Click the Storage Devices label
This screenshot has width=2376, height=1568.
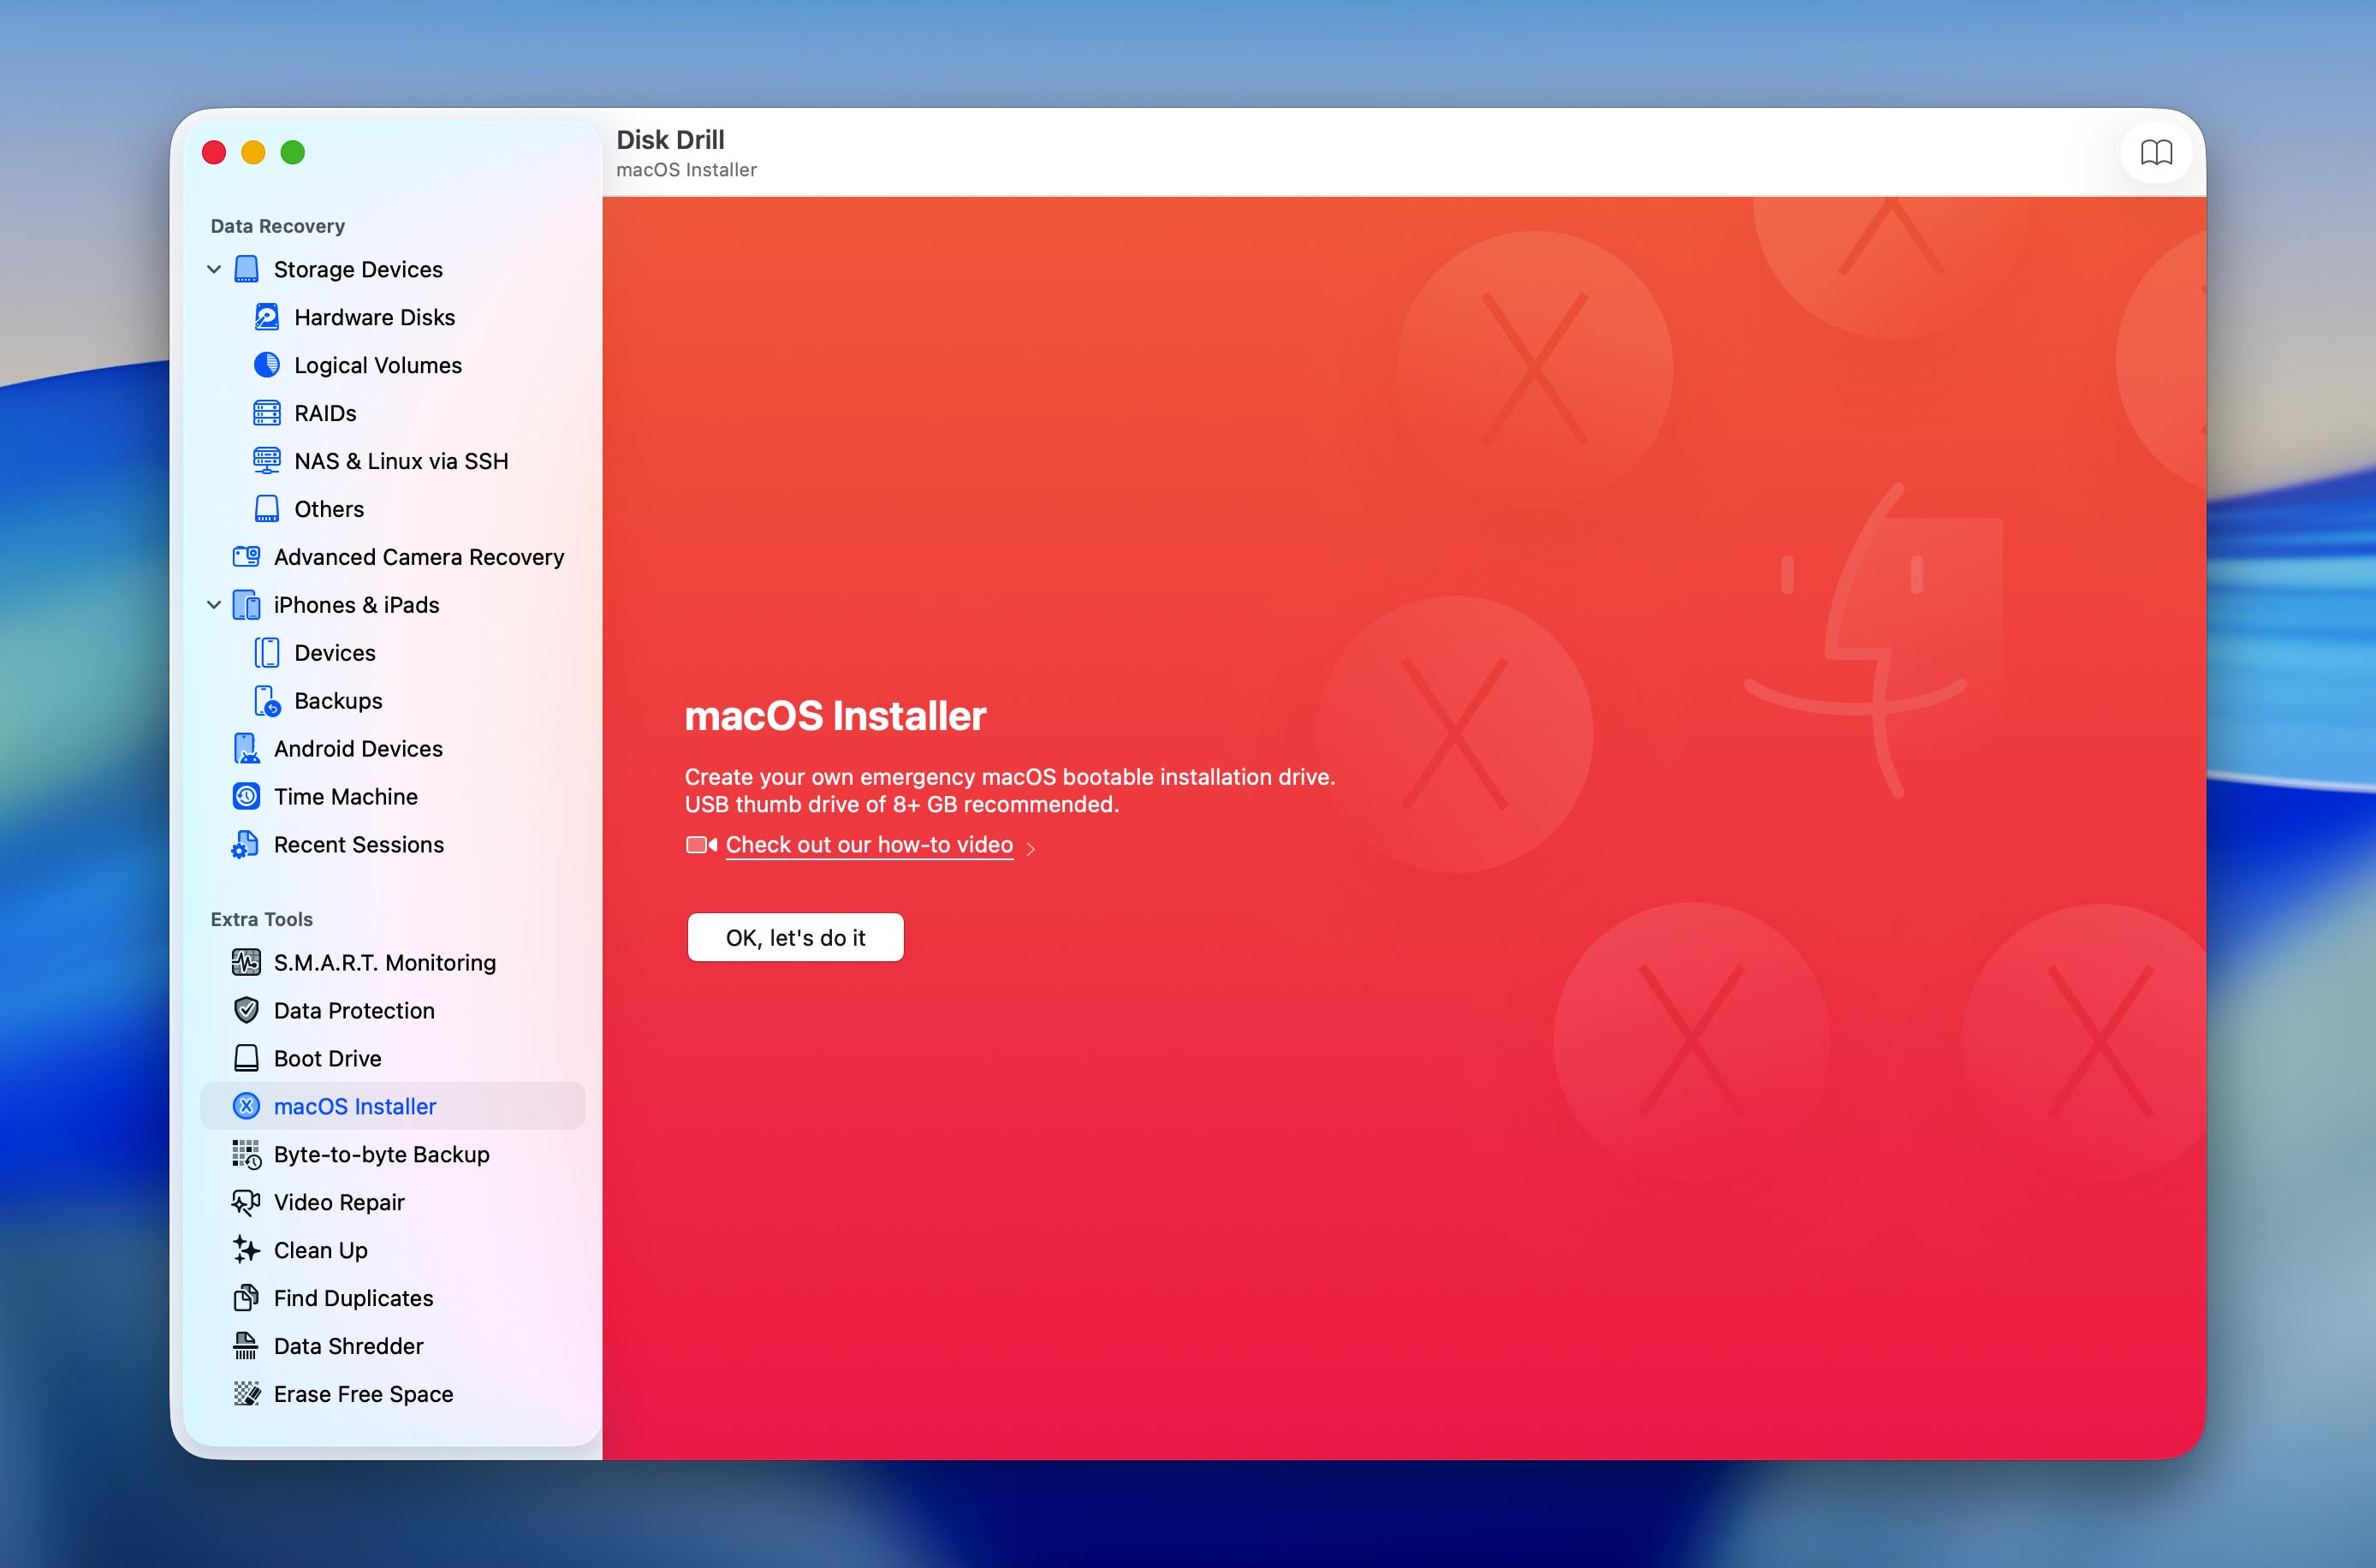click(x=358, y=269)
